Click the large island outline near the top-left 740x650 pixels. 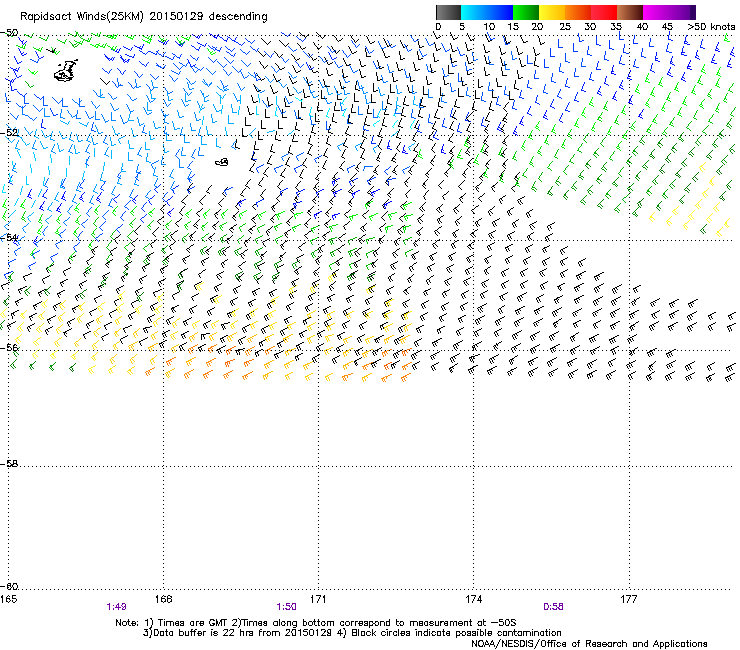coord(66,70)
